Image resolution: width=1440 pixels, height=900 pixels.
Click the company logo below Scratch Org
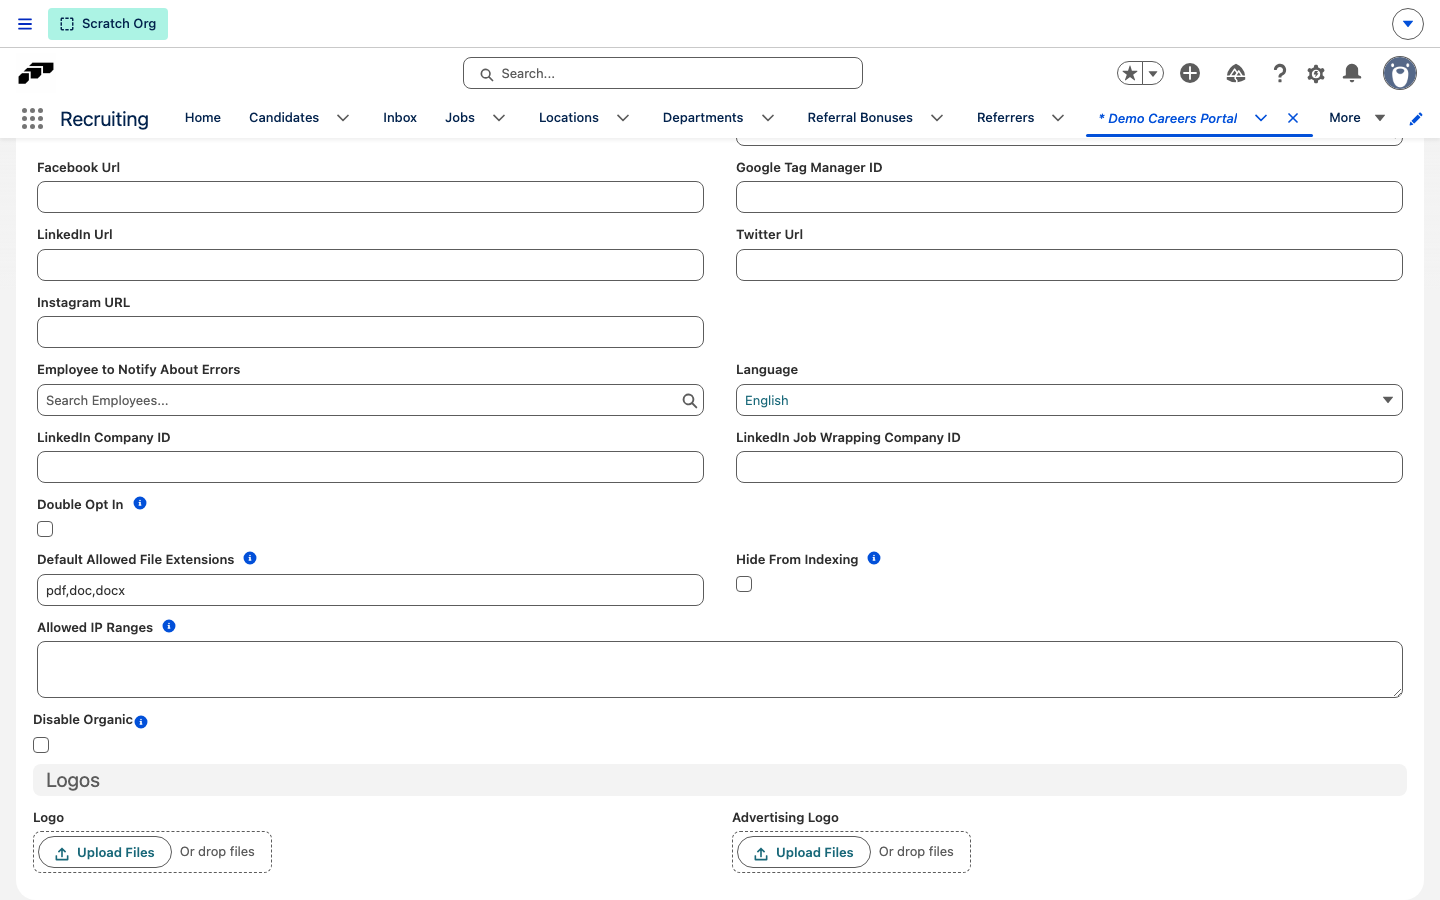pyautogui.click(x=36, y=73)
